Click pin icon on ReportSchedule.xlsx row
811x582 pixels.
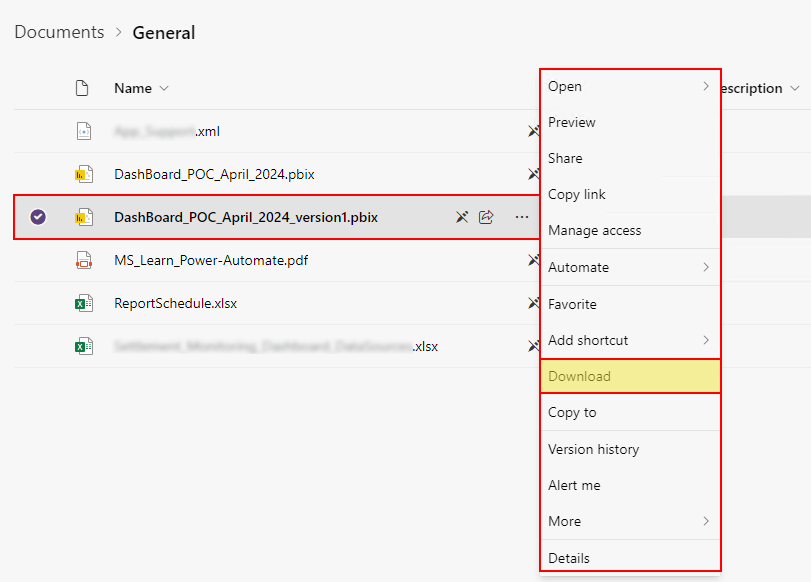tap(533, 303)
